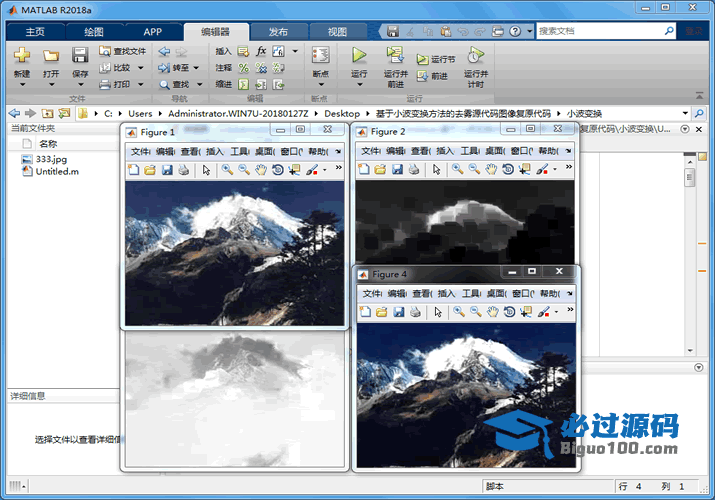Screen dimensions: 715x500
Task: Open Figure 4 查看 (View) menu
Action: (x=422, y=294)
